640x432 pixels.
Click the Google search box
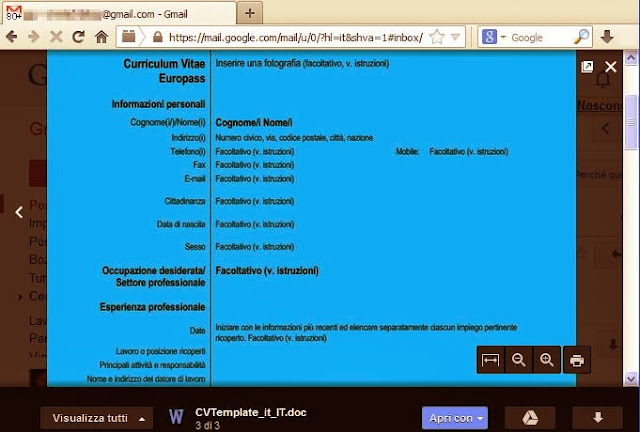(535, 37)
